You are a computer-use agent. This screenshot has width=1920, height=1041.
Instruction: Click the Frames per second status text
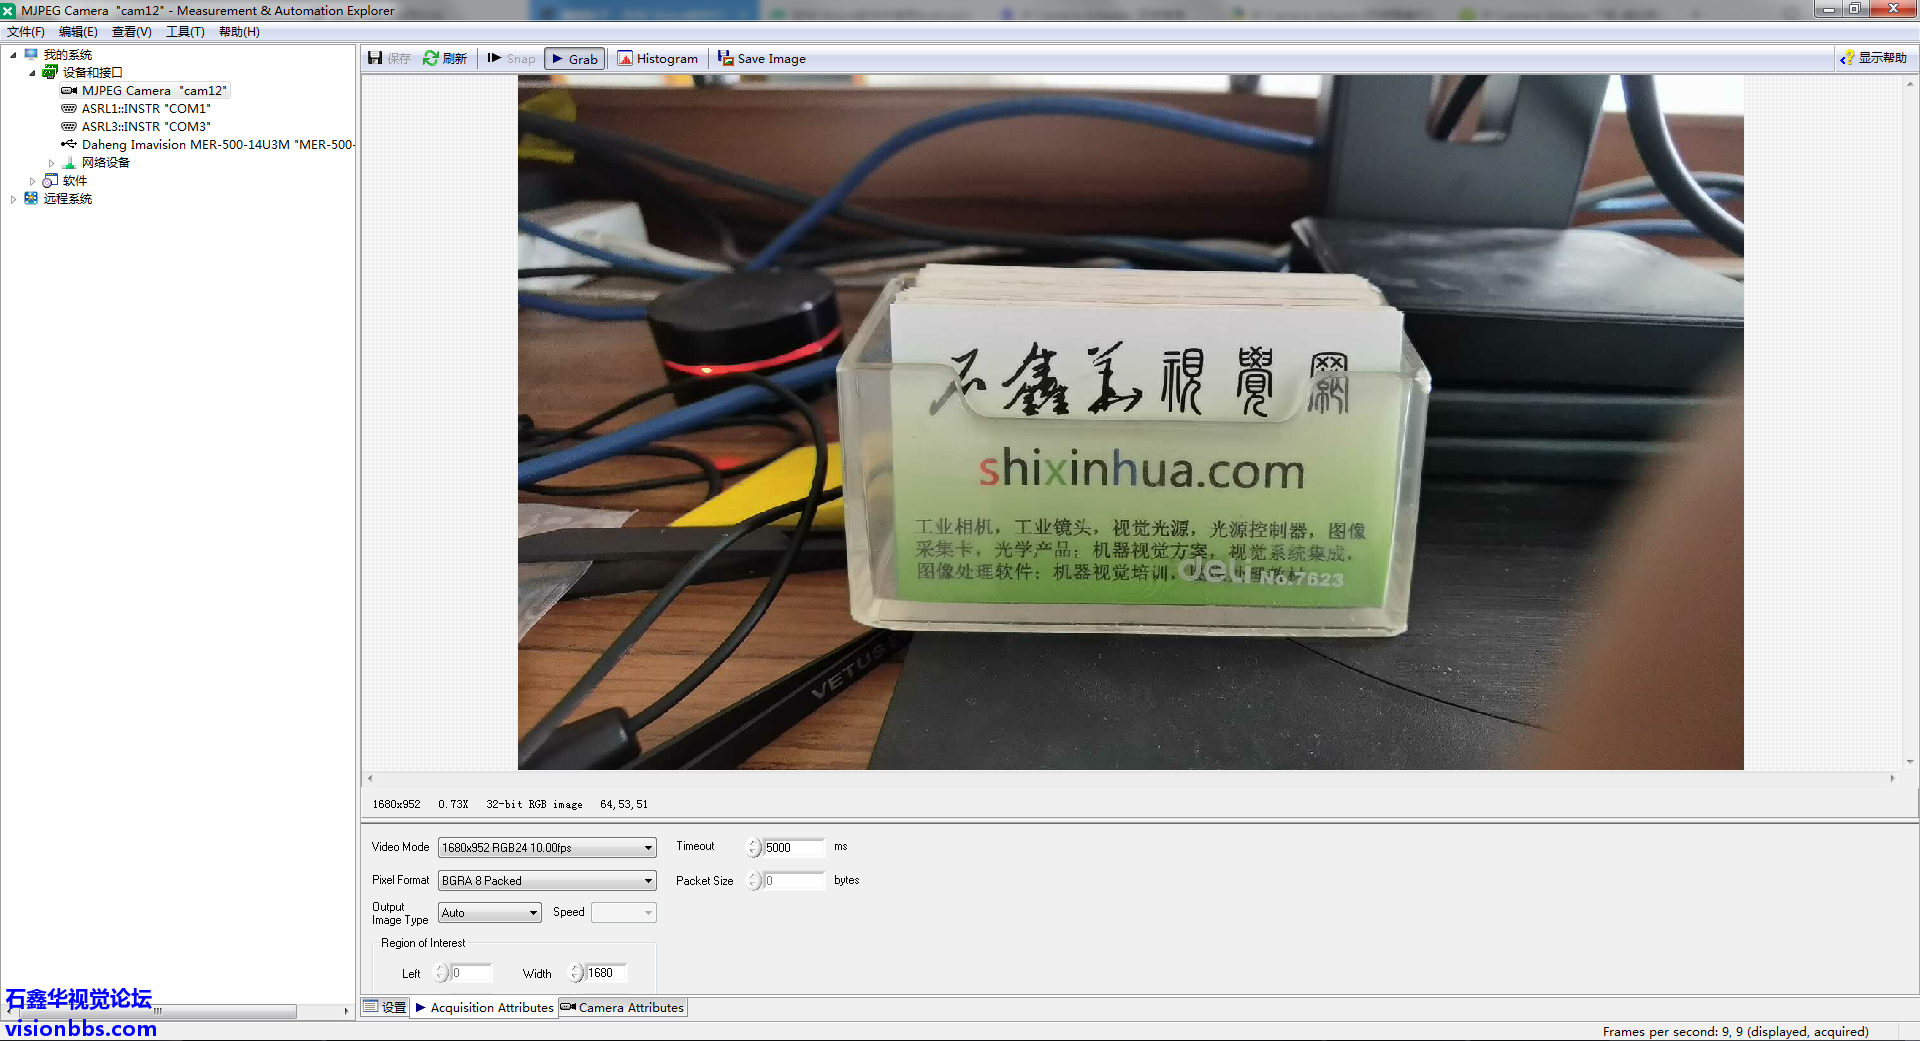(x=1735, y=1031)
